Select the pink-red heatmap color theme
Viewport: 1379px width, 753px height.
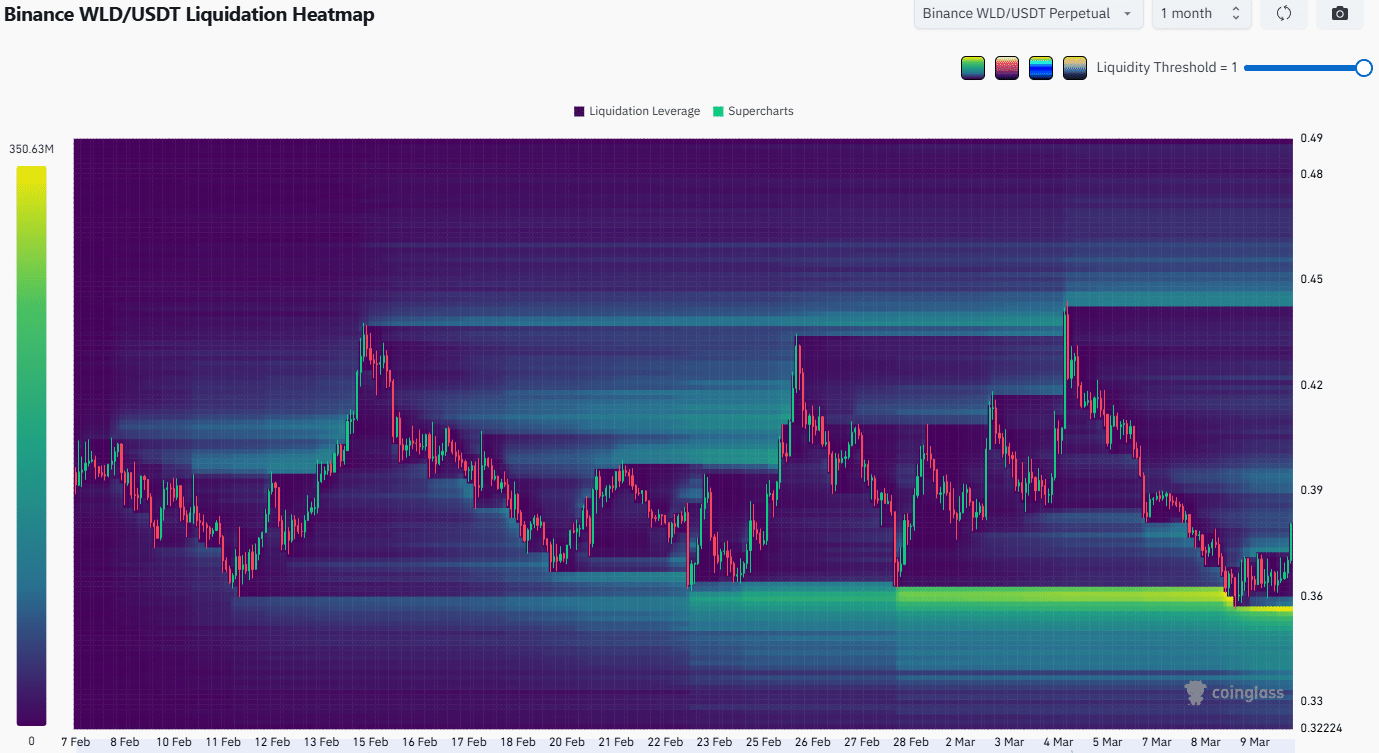tap(1007, 68)
